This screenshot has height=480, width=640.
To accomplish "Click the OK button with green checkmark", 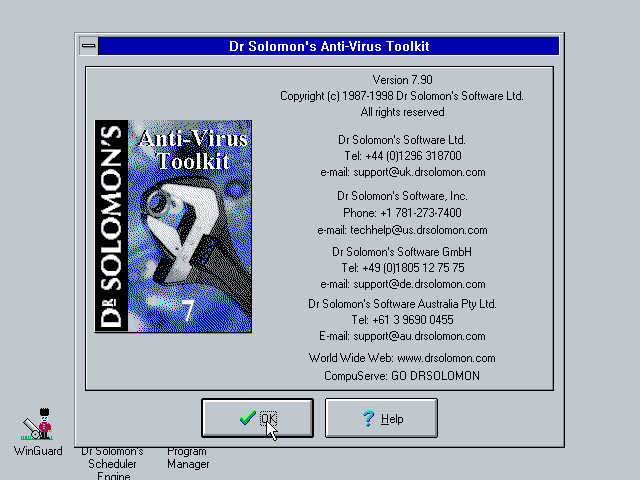I will coord(258,418).
